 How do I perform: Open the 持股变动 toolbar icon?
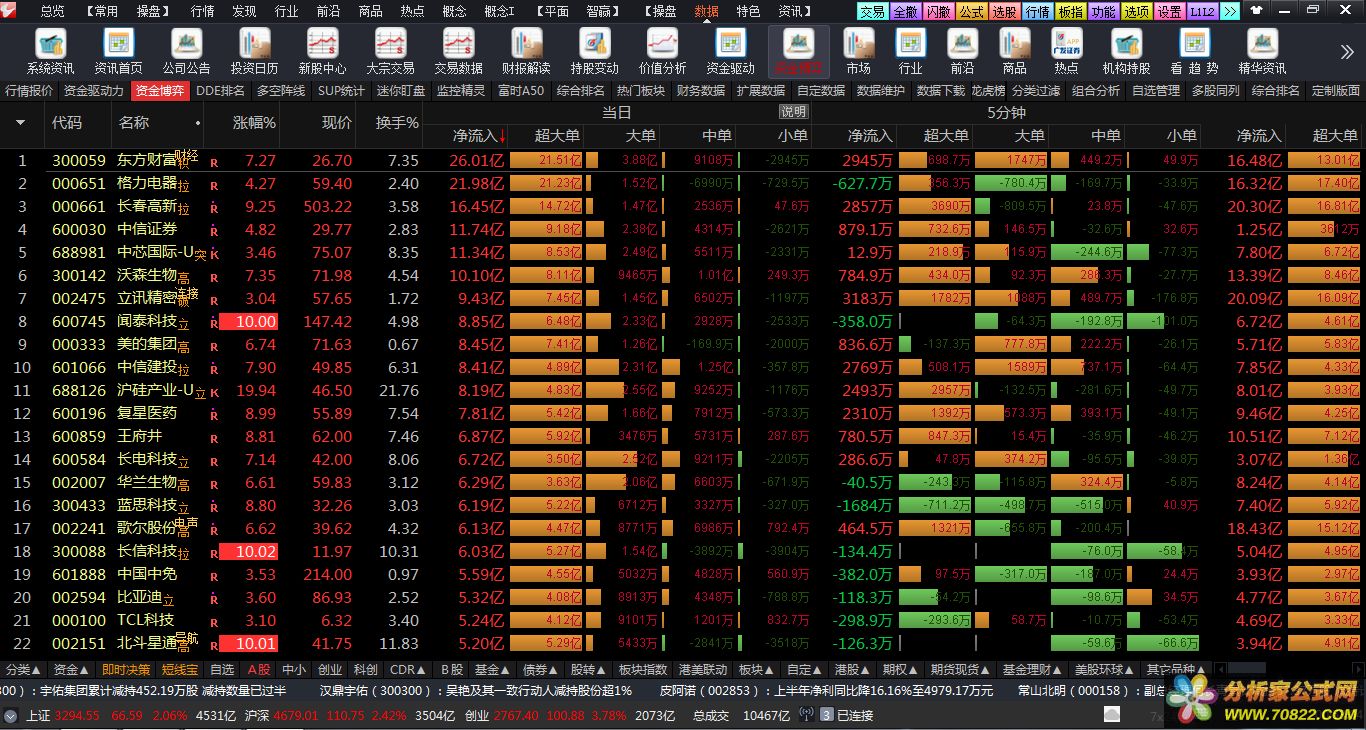click(x=595, y=51)
